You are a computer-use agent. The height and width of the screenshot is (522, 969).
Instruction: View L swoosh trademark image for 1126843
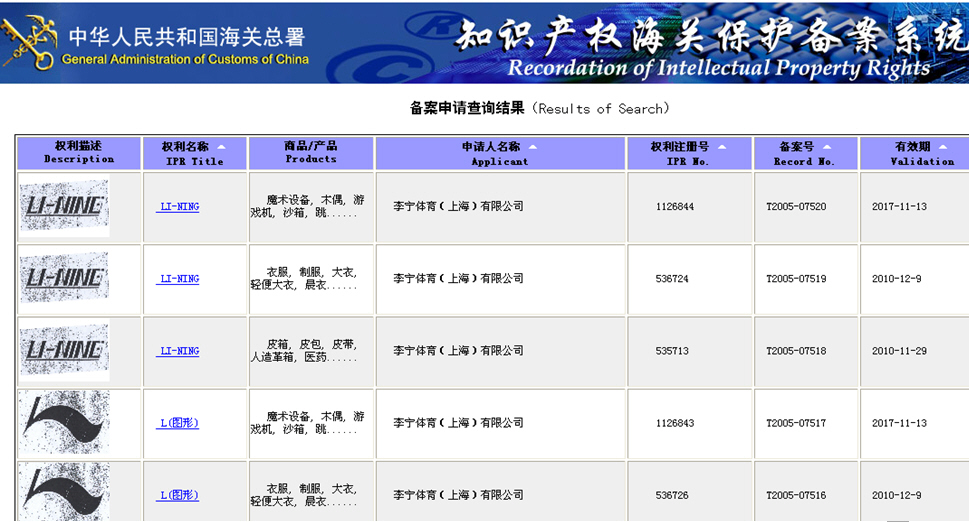click(64, 423)
